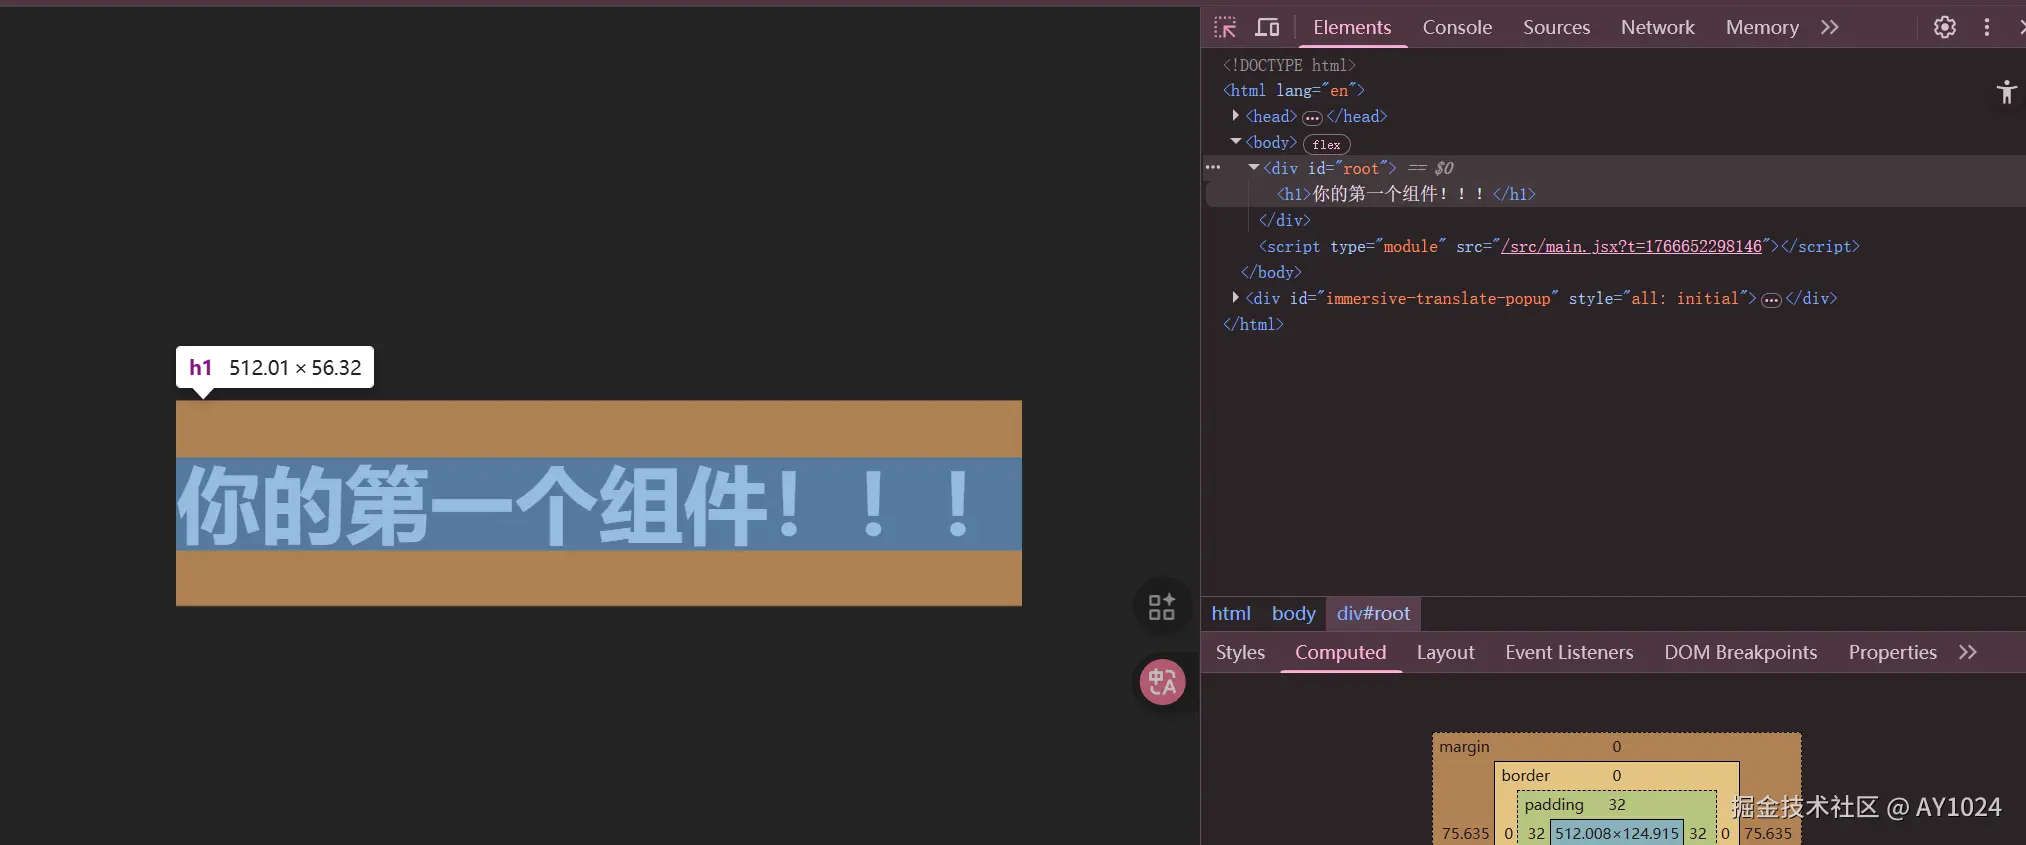Click the grid sparkle floating button

coord(1162,607)
